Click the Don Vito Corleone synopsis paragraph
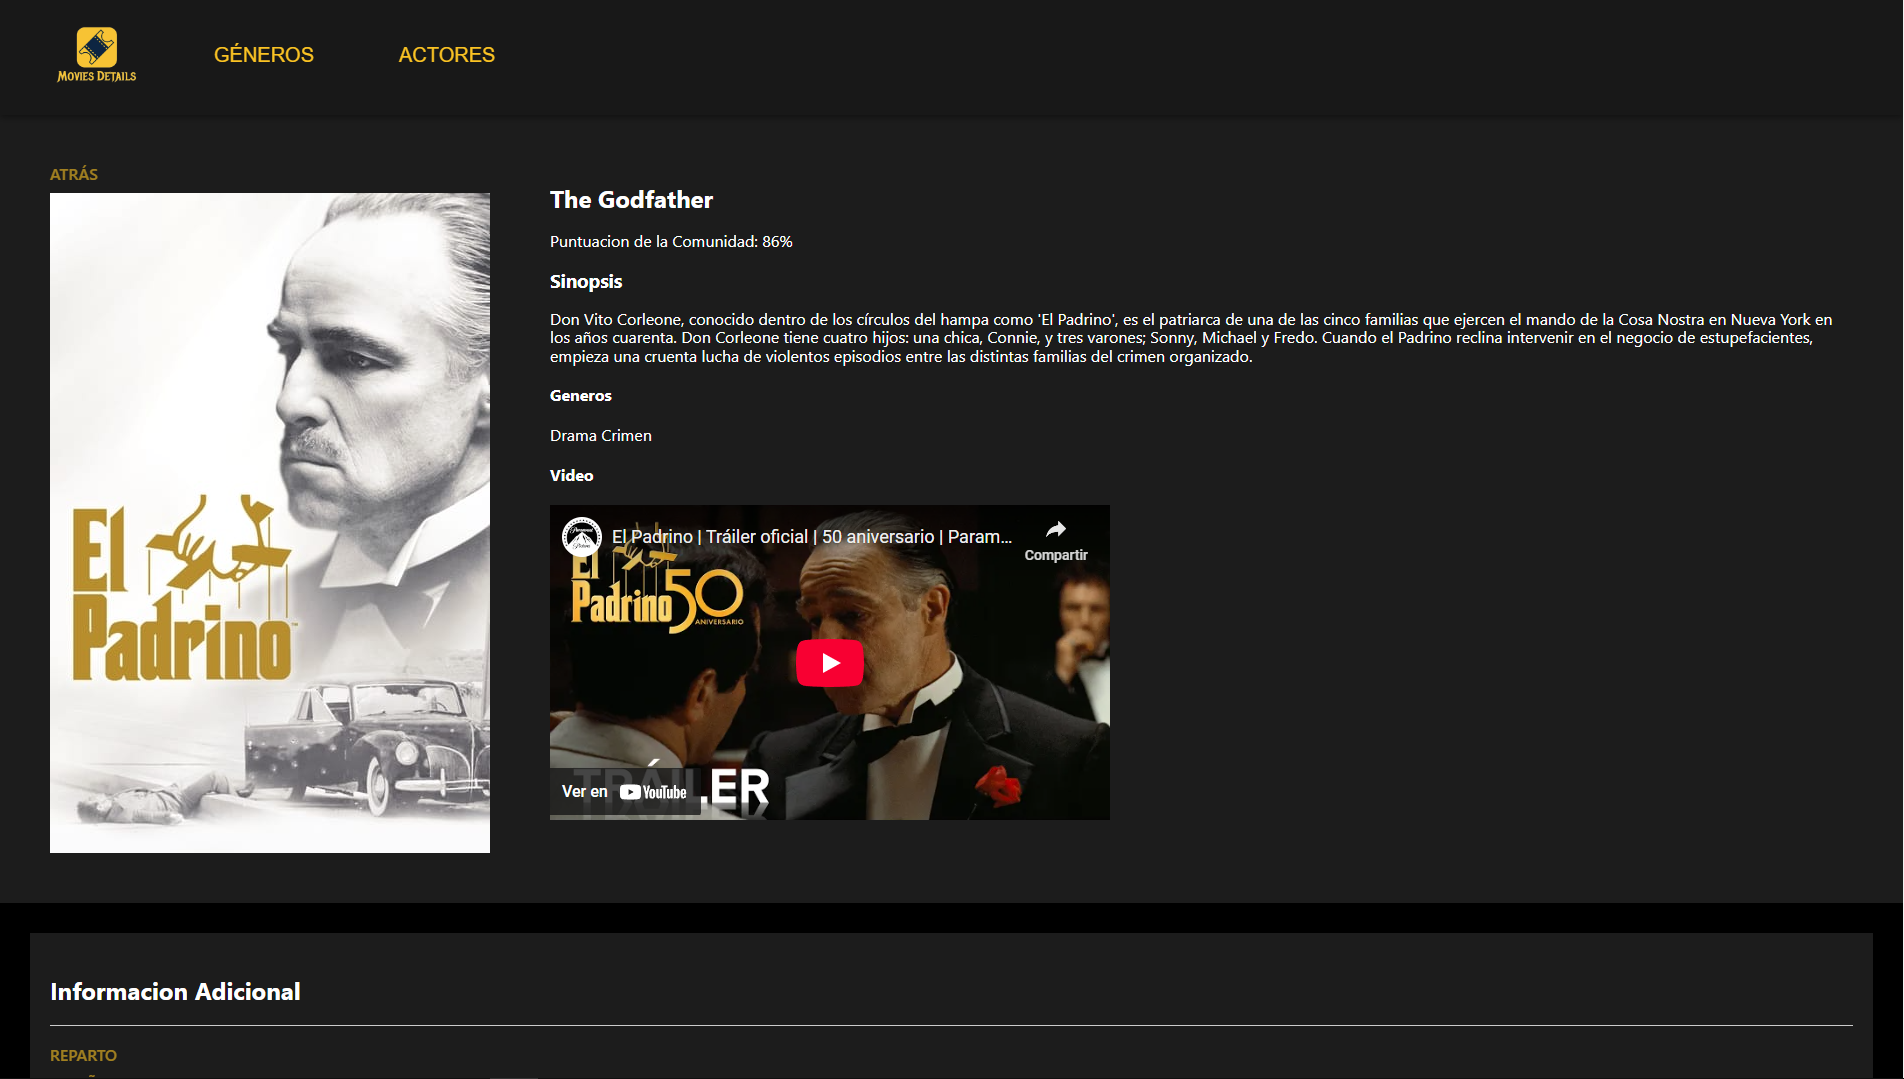Image resolution: width=1904 pixels, height=1079 pixels. [x=1190, y=338]
